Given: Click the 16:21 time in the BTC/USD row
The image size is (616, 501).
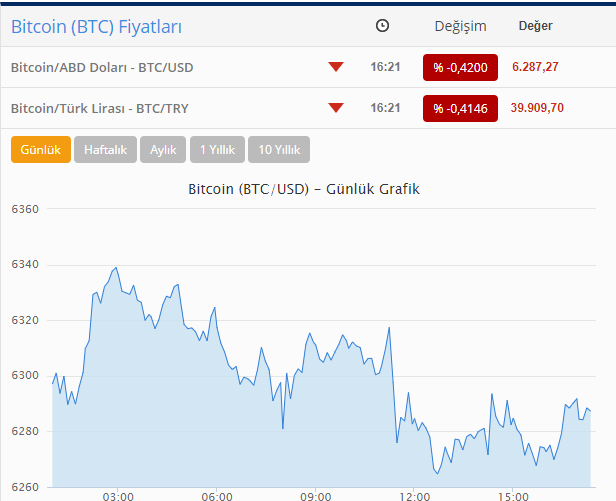Looking at the screenshot, I should [385, 67].
